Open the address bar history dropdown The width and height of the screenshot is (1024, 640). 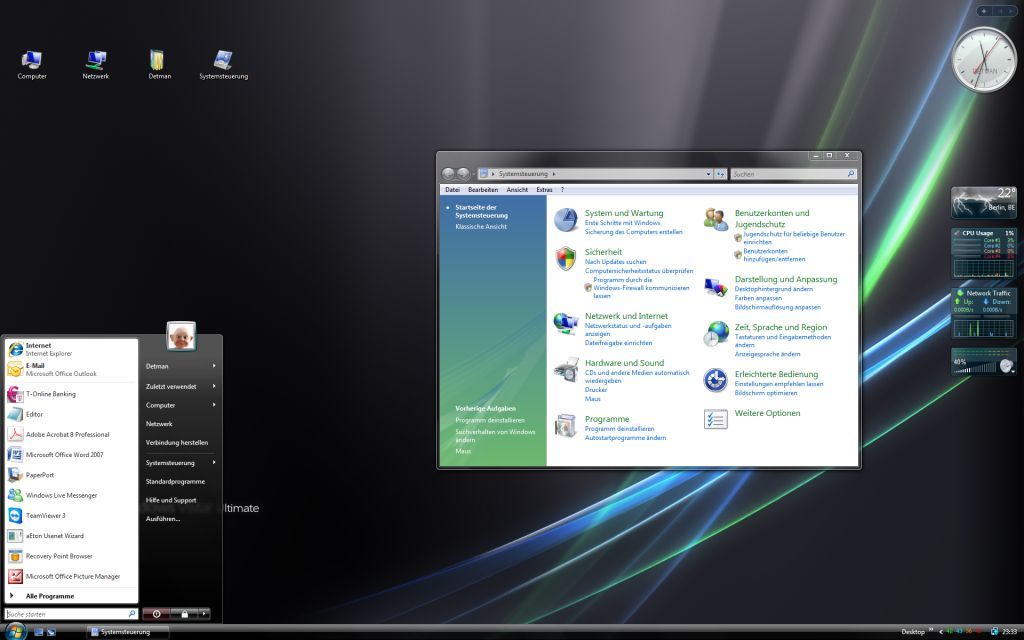708,174
